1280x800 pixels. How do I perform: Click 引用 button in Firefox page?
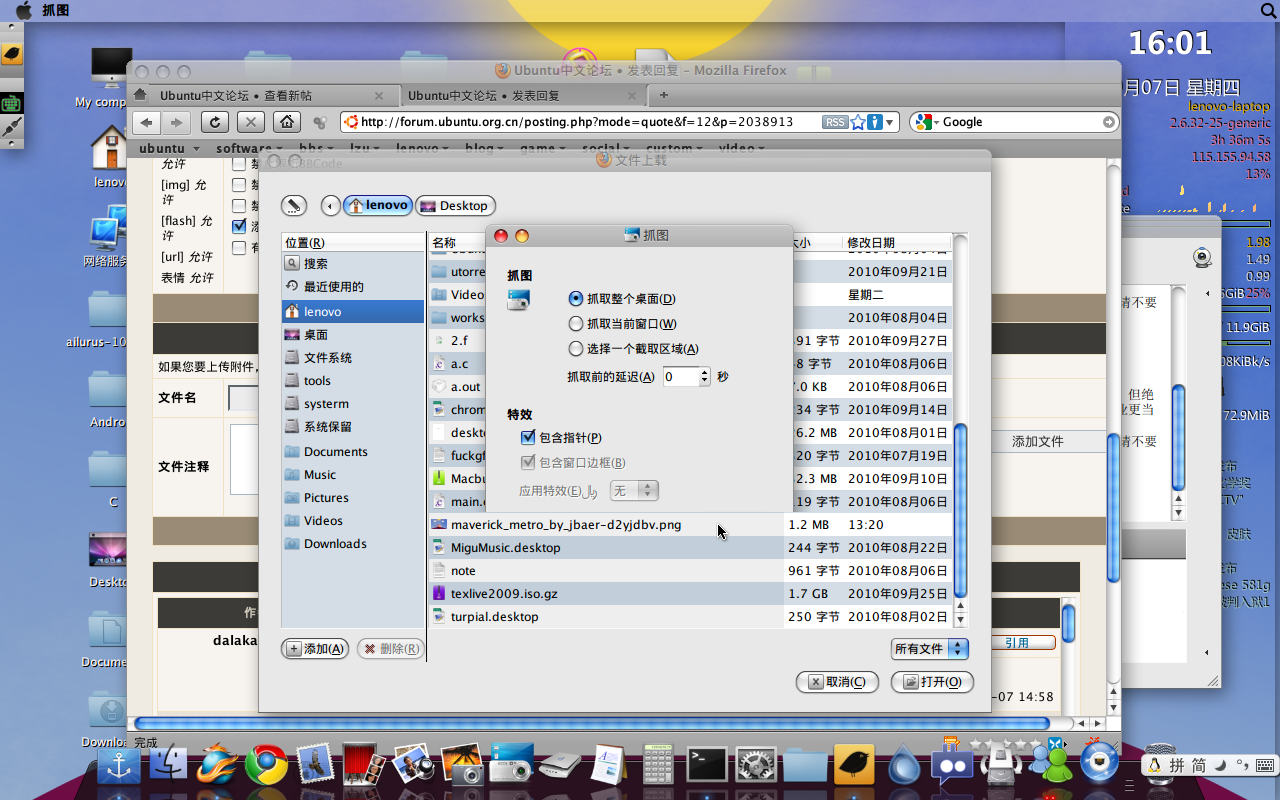1017,643
